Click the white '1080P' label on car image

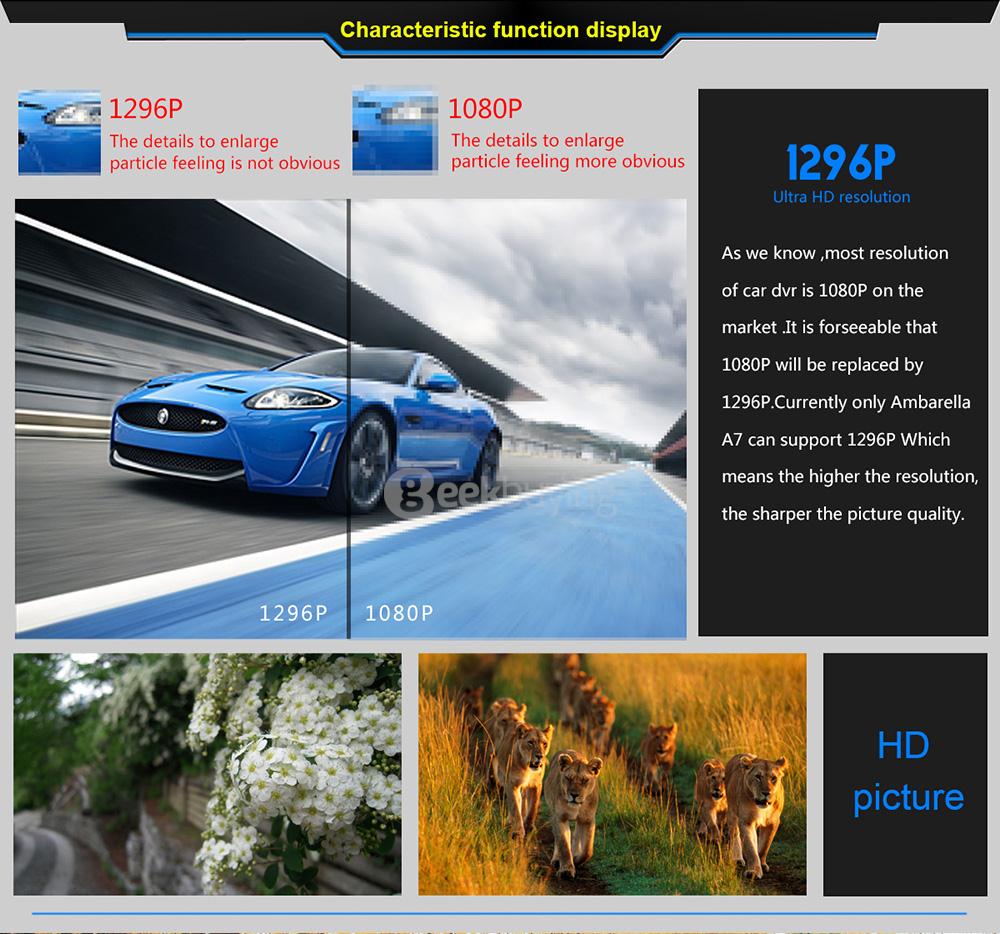pyautogui.click(x=399, y=613)
